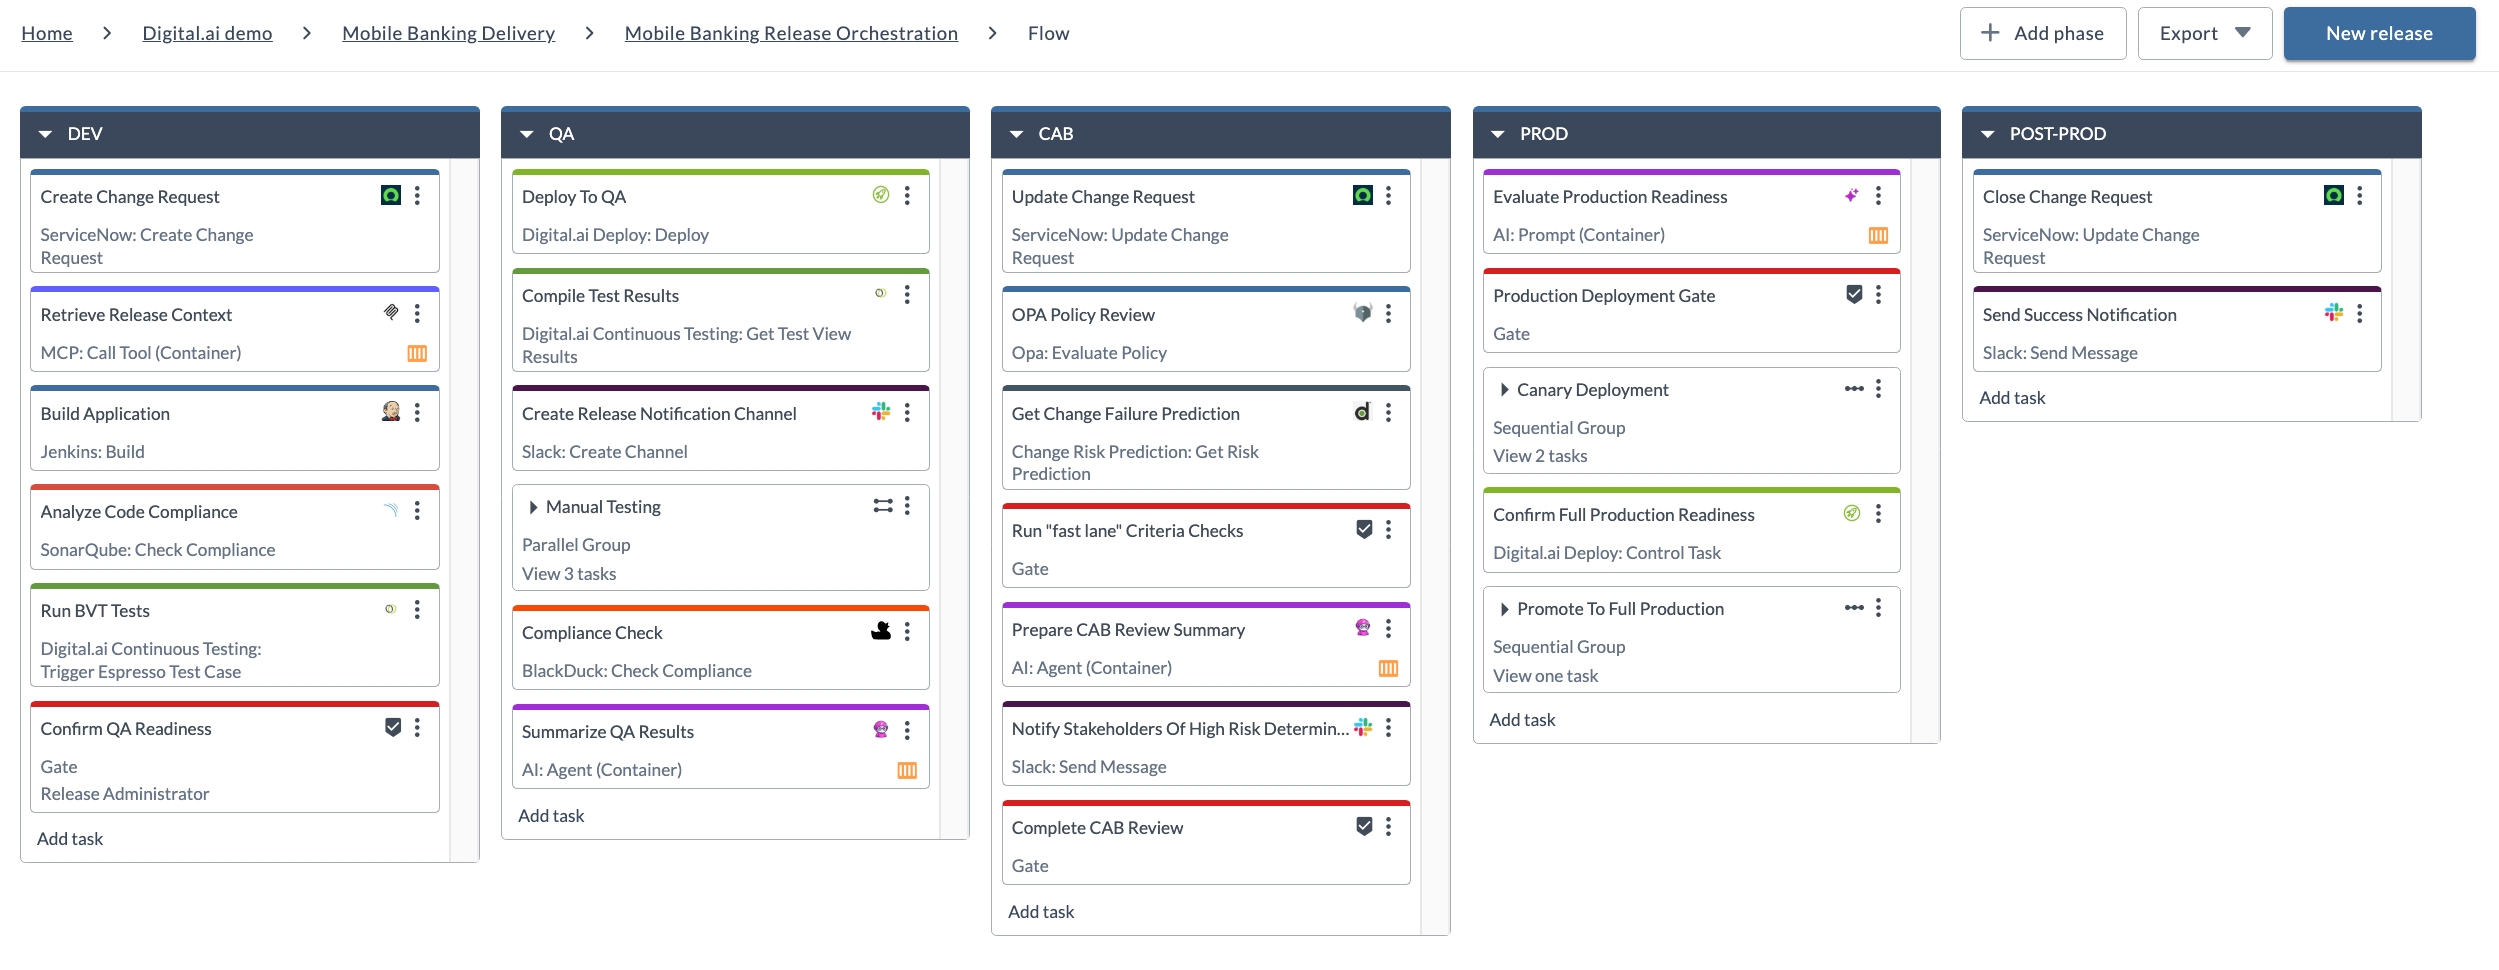
Task: Click ServiceNow icon on Create Change Request
Action: [x=391, y=196]
